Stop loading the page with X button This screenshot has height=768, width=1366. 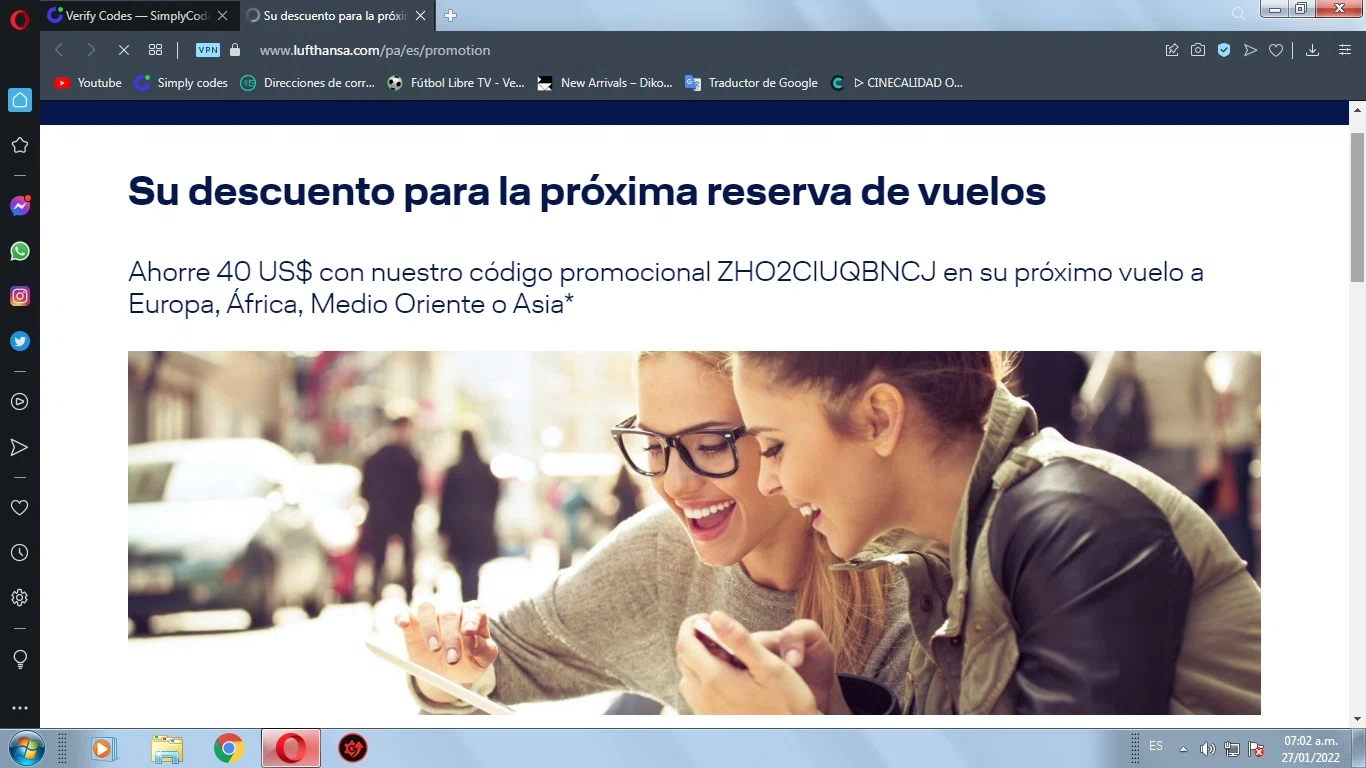123,50
